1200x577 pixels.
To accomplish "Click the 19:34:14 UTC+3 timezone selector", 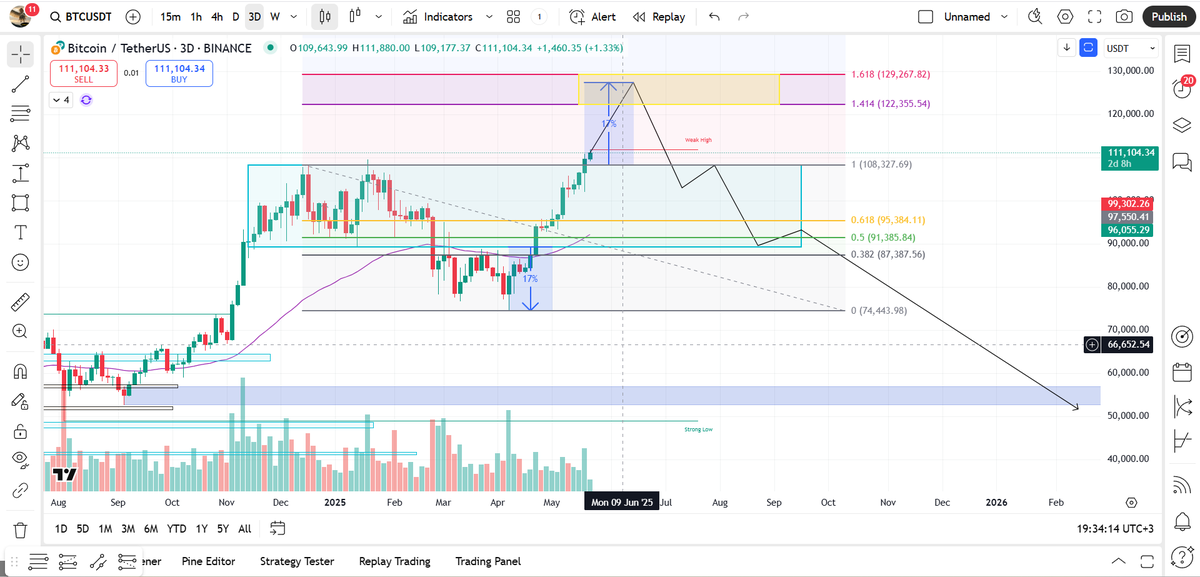I will click(1115, 528).
